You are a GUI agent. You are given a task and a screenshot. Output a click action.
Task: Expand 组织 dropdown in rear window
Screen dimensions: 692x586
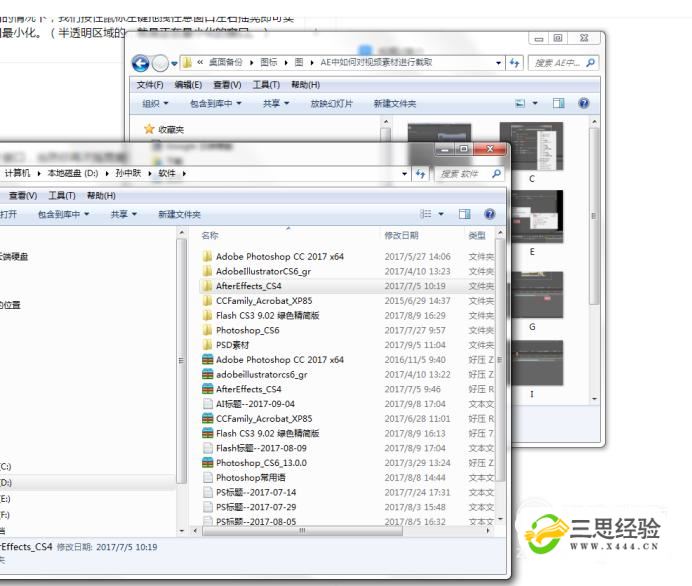click(155, 104)
